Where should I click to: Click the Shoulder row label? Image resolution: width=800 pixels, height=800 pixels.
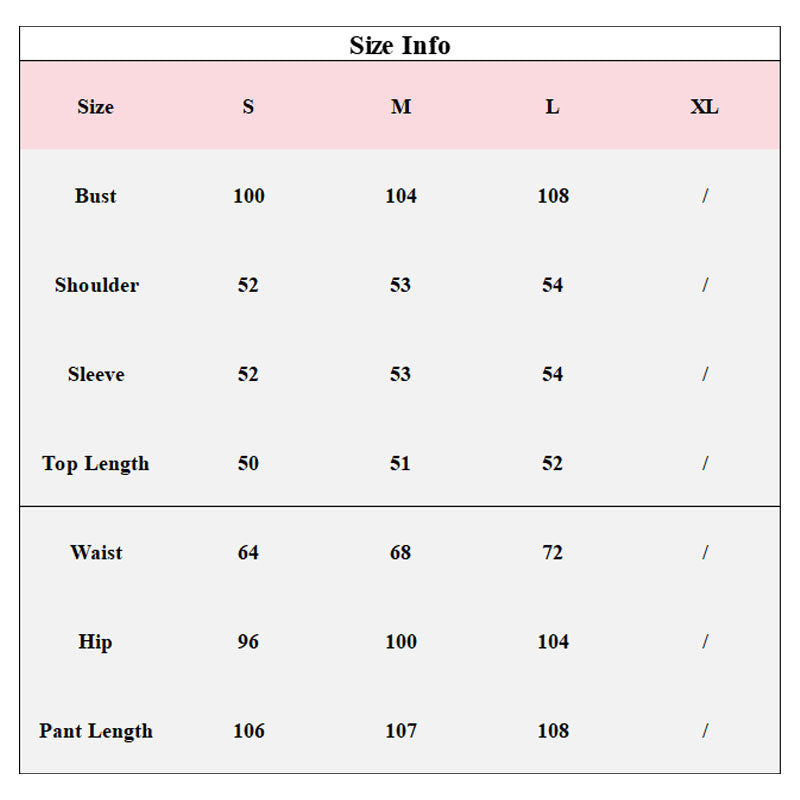click(x=97, y=285)
